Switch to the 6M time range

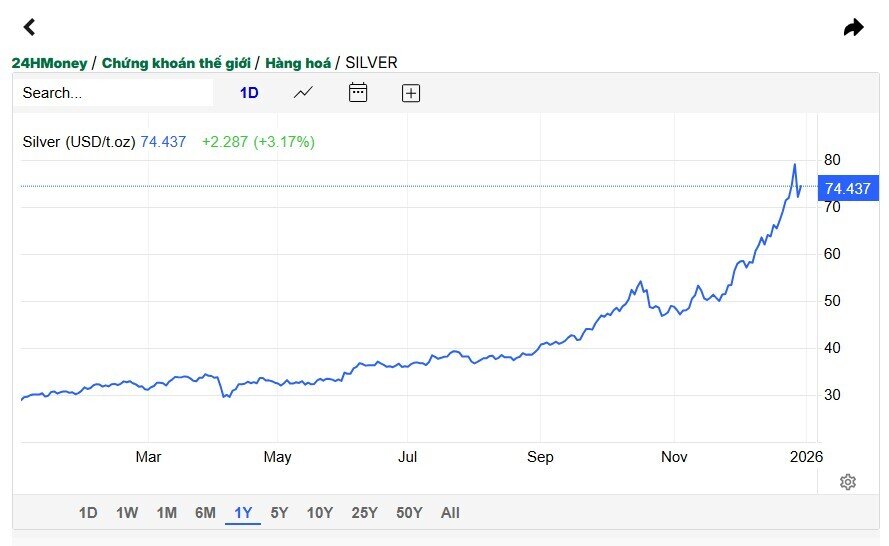(x=205, y=513)
